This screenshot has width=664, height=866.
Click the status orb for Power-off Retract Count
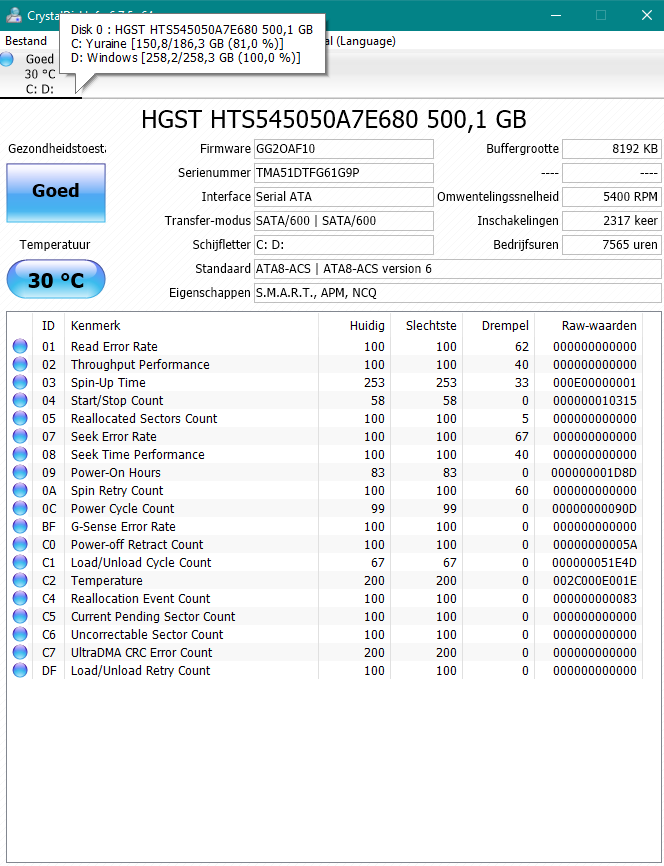tap(20, 545)
